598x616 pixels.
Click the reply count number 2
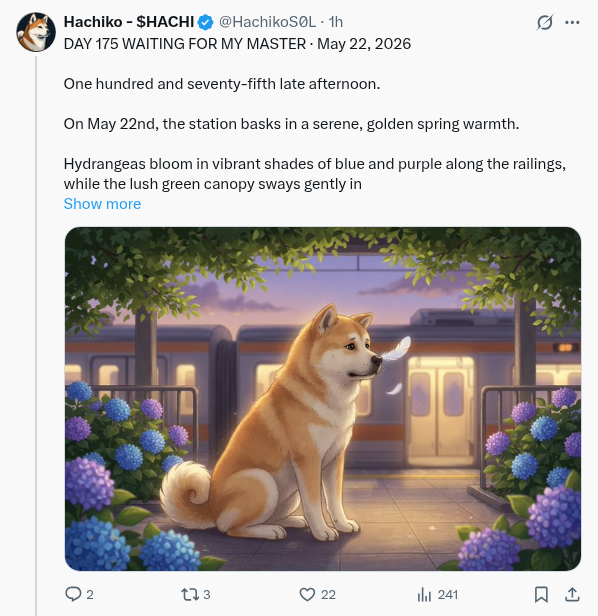(90, 594)
